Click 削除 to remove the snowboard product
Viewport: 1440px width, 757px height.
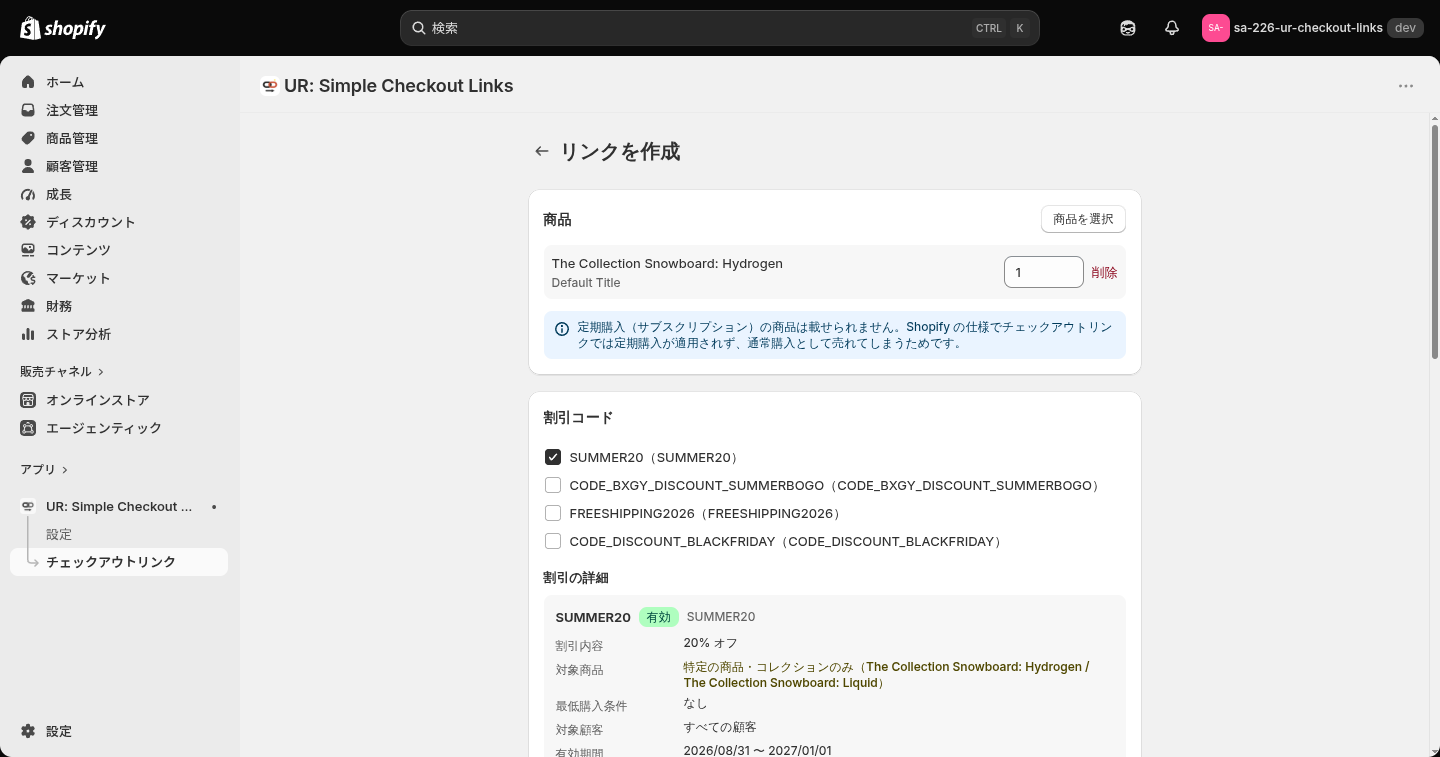[x=1104, y=272]
